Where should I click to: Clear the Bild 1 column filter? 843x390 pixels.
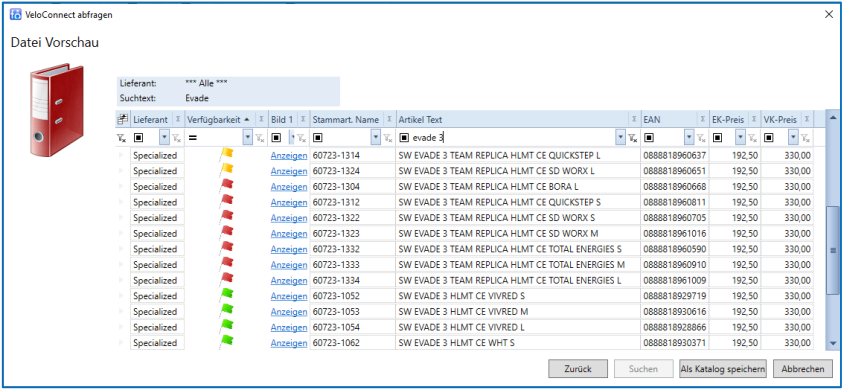click(x=302, y=138)
